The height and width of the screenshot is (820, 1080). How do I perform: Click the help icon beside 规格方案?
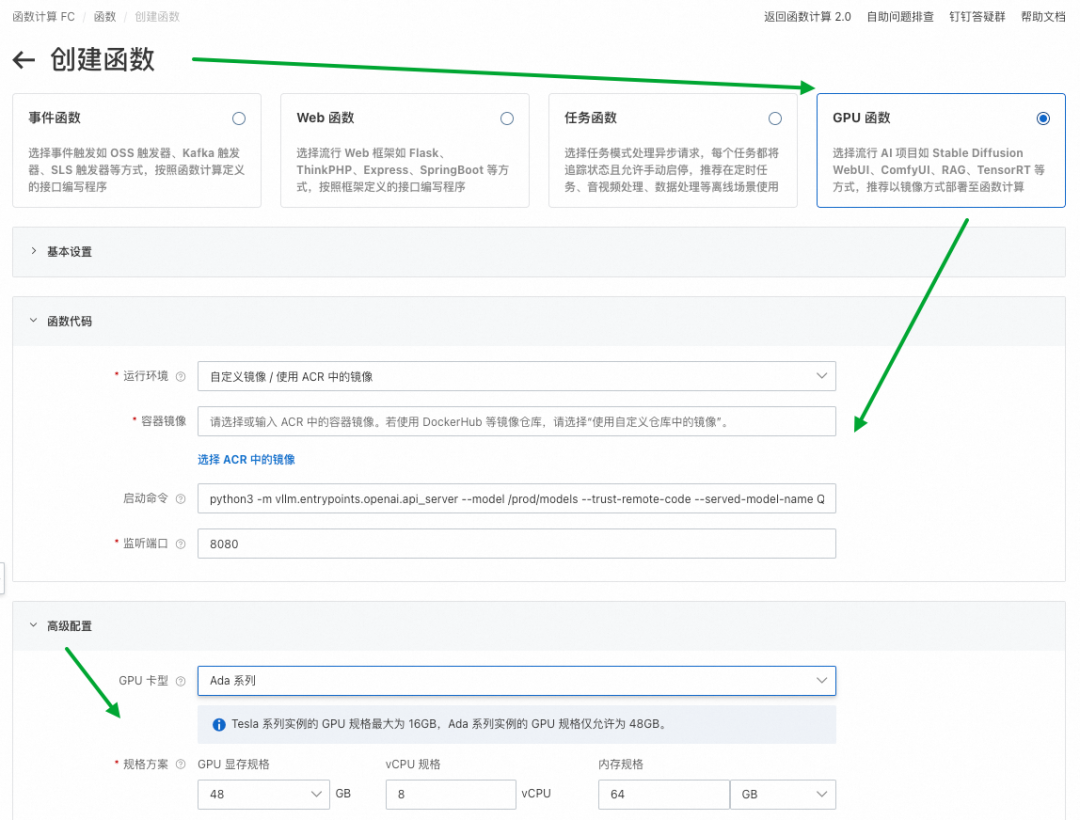tap(181, 762)
